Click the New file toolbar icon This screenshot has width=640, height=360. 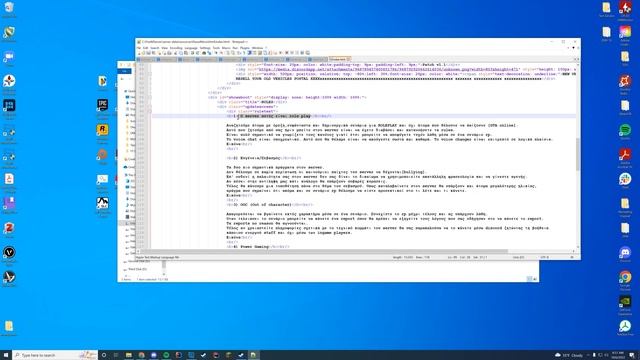139,53
